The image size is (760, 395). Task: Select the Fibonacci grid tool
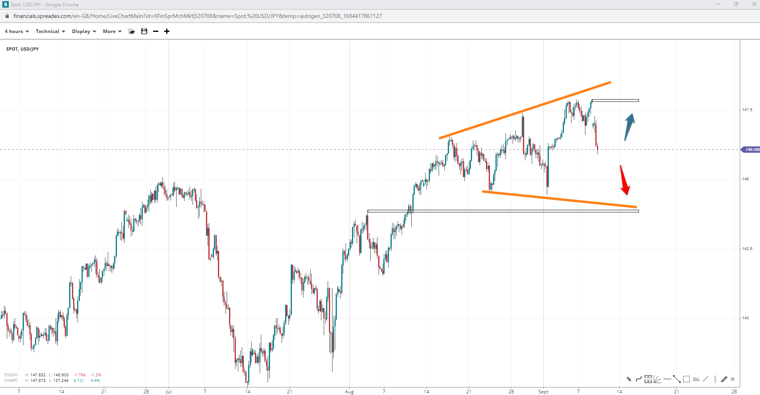pos(648,379)
